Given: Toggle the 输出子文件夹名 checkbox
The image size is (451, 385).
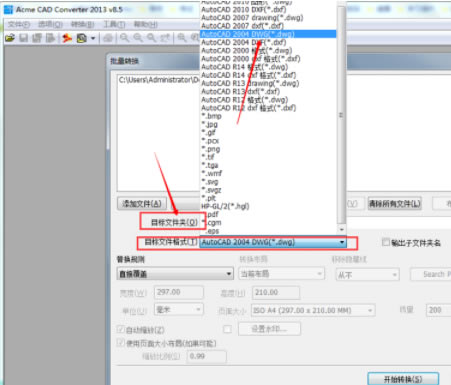Looking at the screenshot, I should pyautogui.click(x=386, y=242).
